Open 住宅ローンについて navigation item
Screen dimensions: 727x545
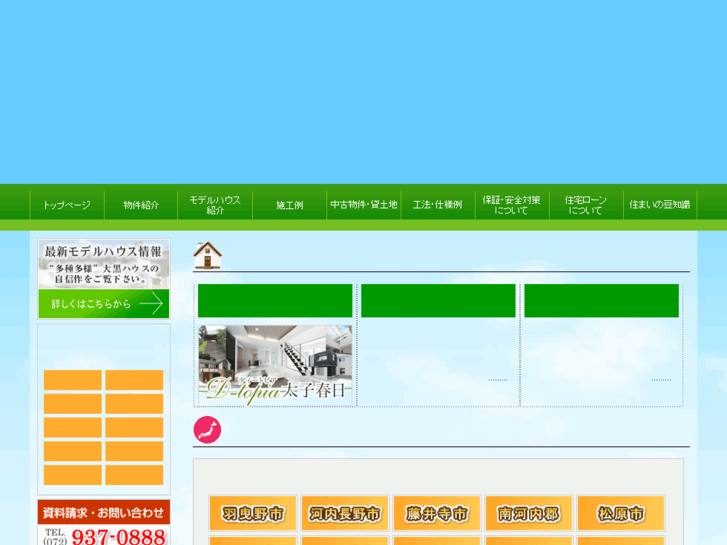pyautogui.click(x=586, y=205)
